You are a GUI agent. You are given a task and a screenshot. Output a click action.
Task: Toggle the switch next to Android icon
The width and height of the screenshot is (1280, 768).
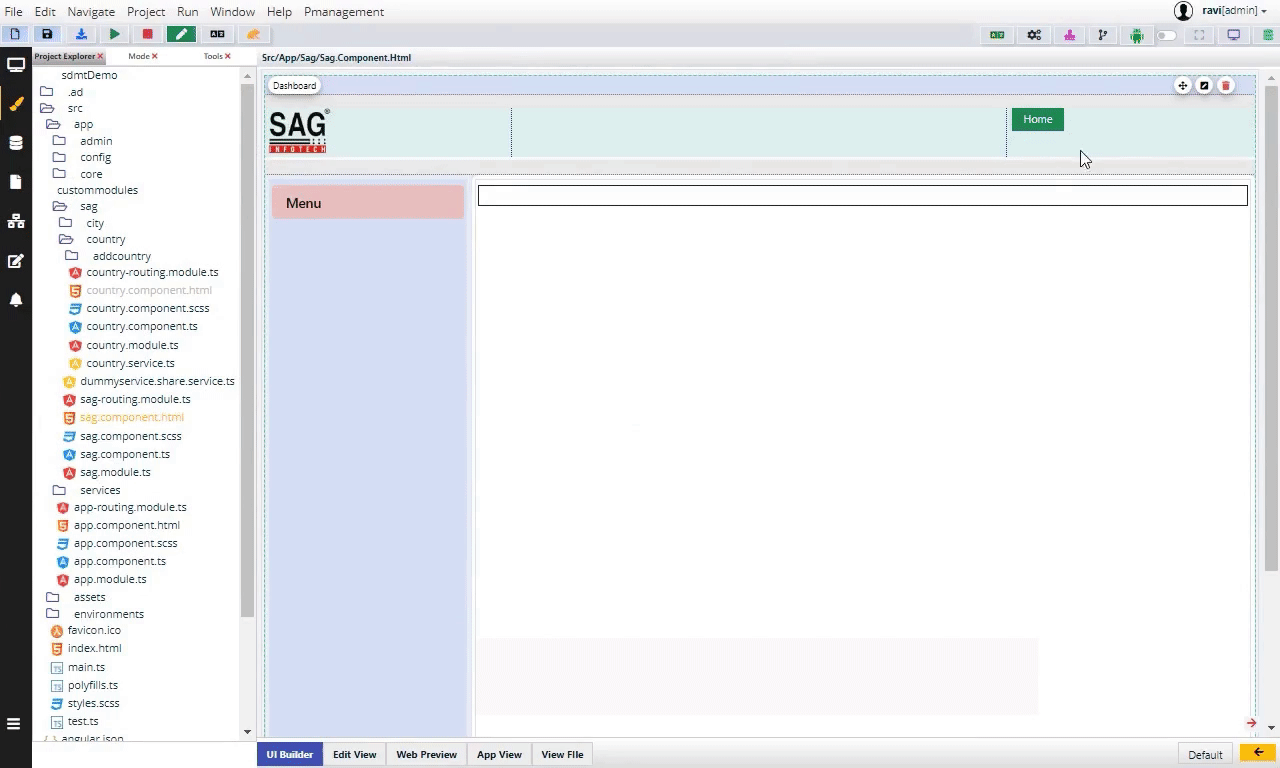[x=1166, y=35]
